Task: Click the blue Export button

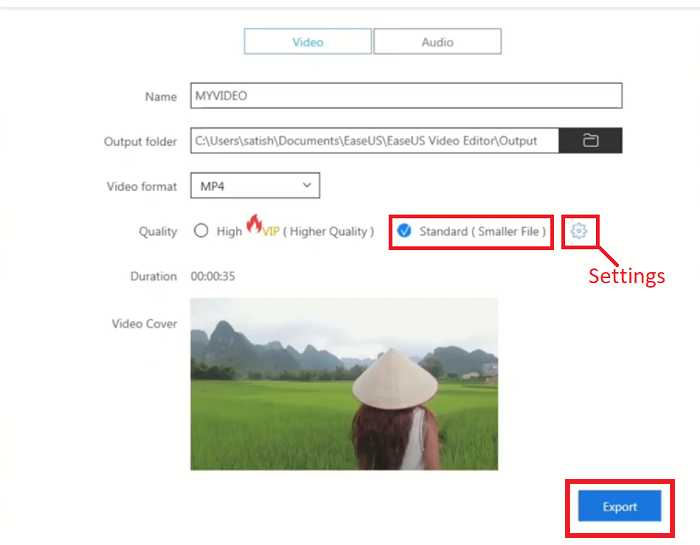Action: 620,506
